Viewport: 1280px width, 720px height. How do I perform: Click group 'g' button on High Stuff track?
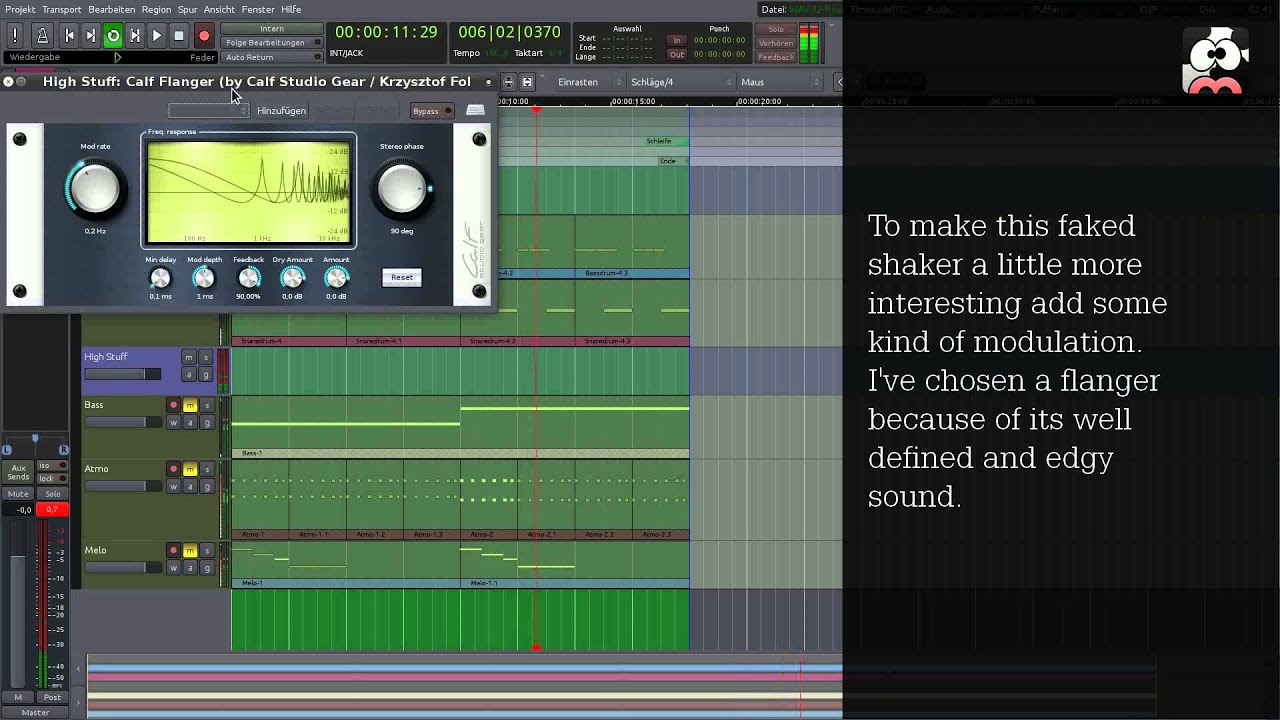(x=206, y=375)
